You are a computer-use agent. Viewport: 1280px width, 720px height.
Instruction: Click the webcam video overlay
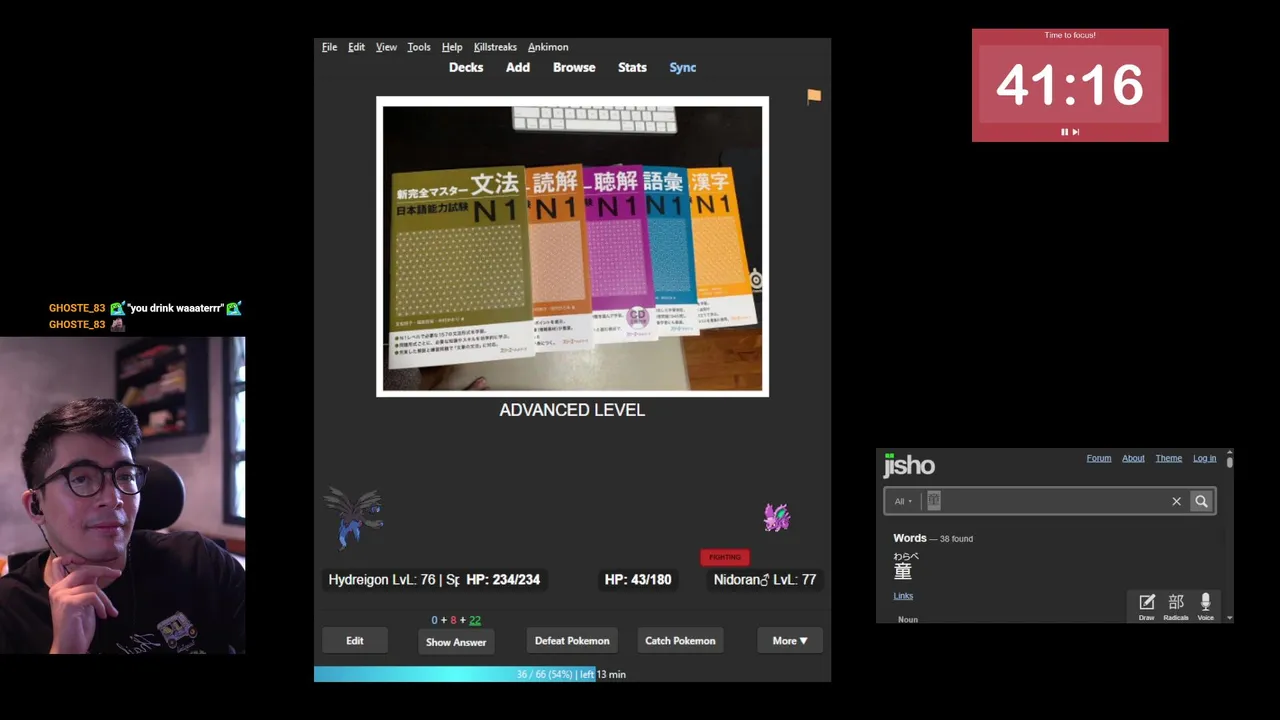pyautogui.click(x=122, y=495)
